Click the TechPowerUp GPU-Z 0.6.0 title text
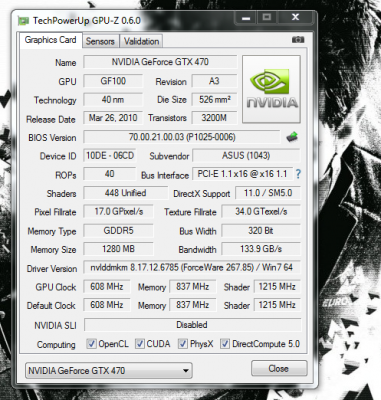The width and height of the screenshot is (381, 400). [x=87, y=21]
